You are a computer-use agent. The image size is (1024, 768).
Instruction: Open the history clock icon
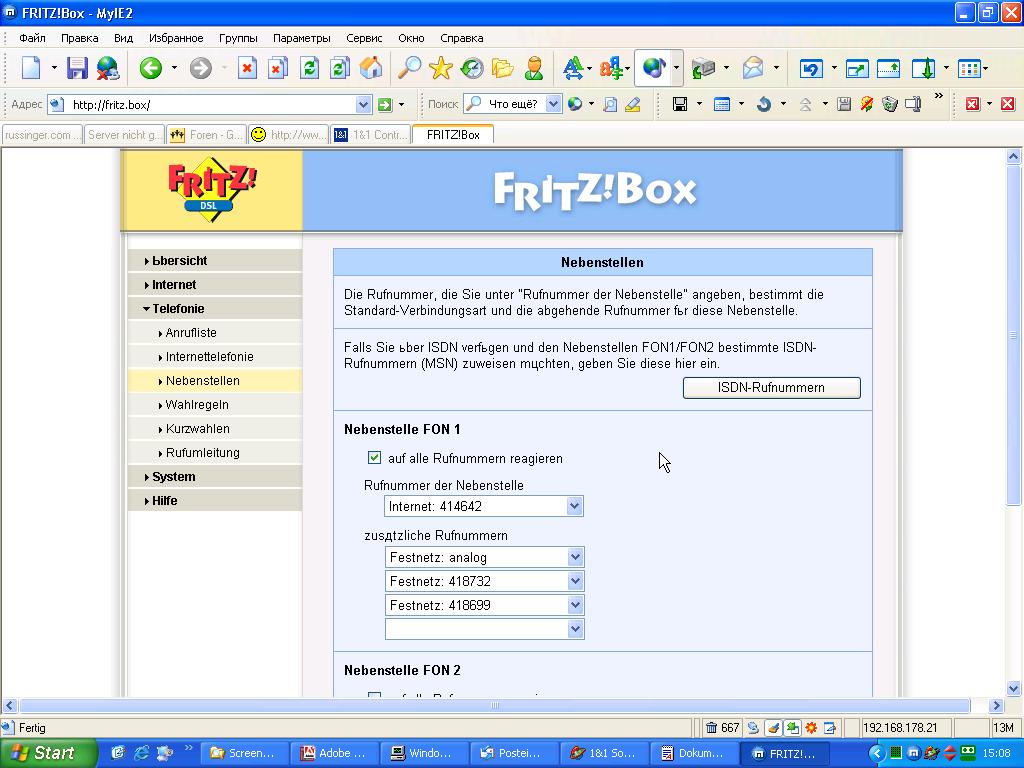click(x=472, y=68)
